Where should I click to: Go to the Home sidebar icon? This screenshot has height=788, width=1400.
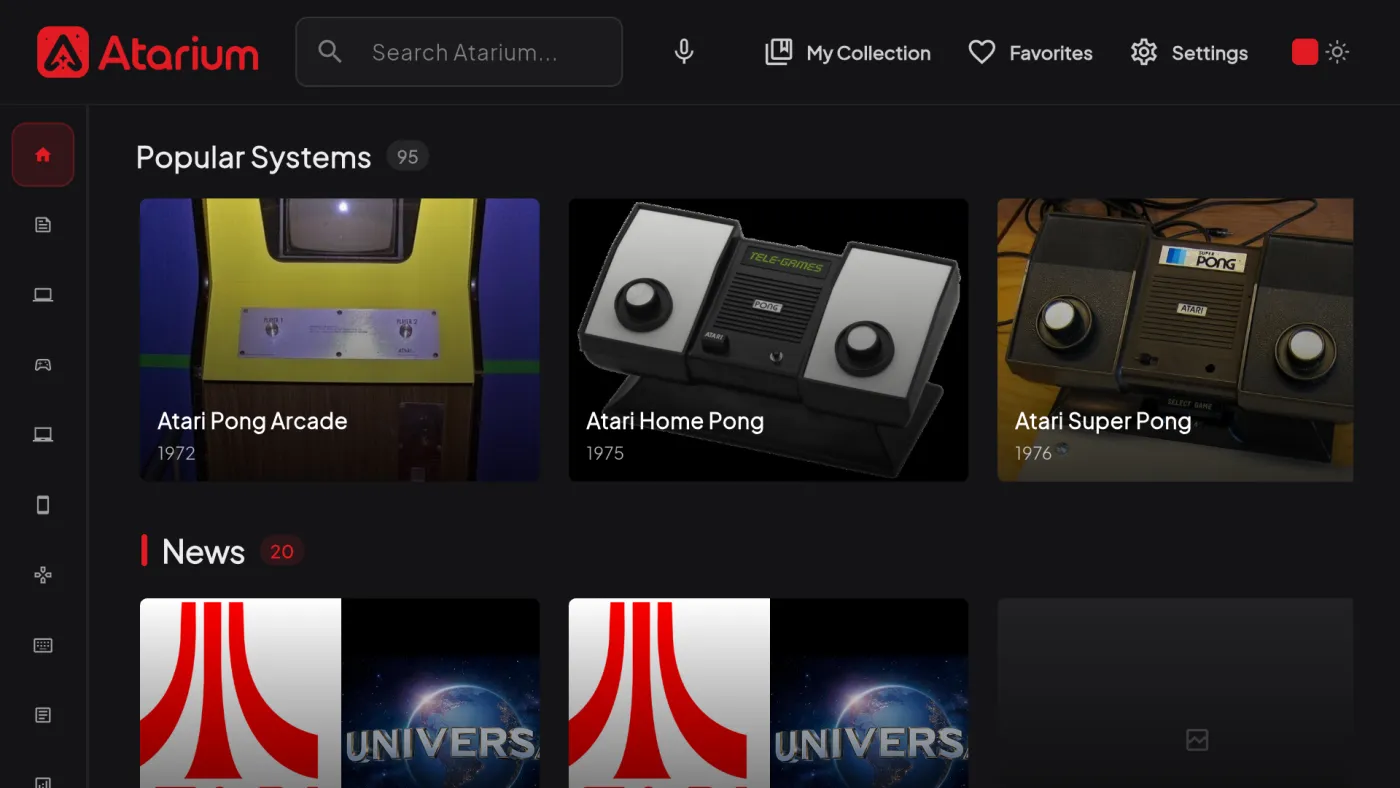43,155
